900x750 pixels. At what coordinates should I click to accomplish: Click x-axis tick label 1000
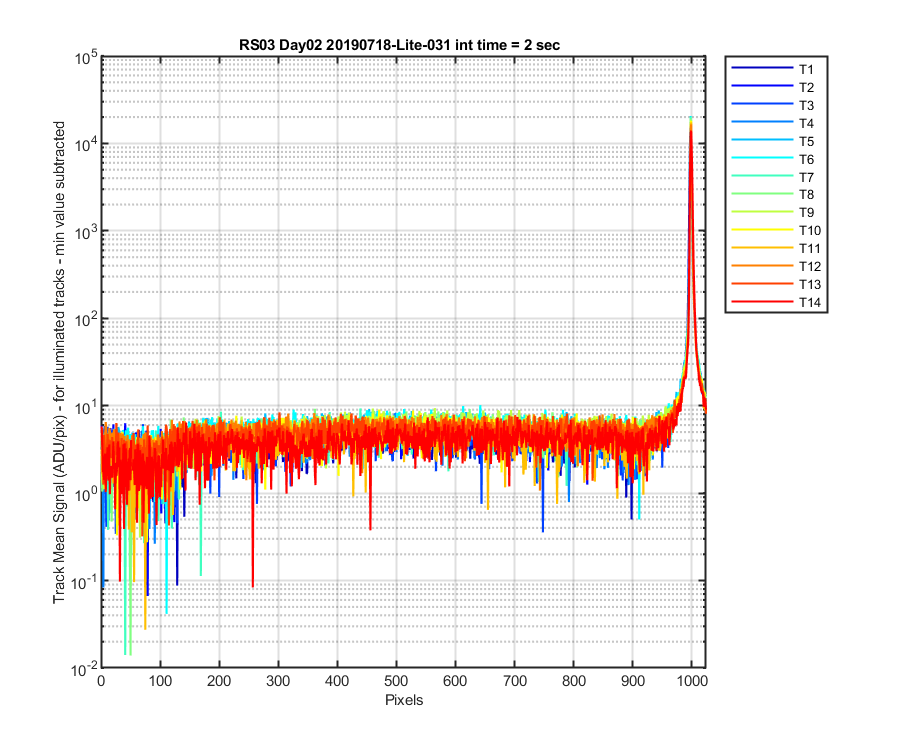(x=692, y=681)
